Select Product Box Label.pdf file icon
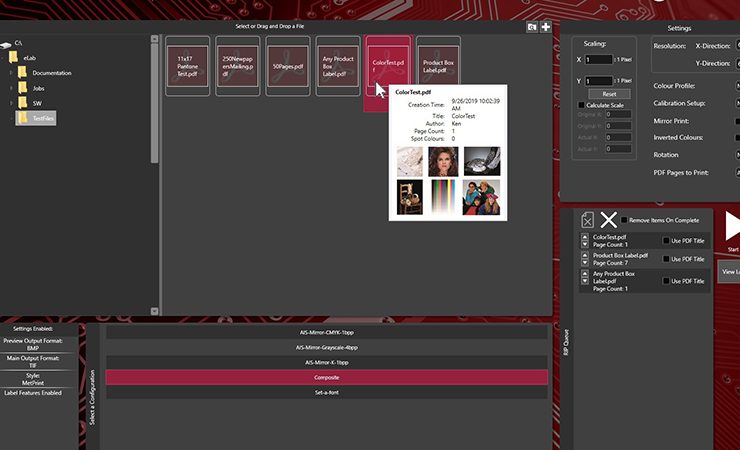Image resolution: width=740 pixels, height=450 pixels. 437,66
